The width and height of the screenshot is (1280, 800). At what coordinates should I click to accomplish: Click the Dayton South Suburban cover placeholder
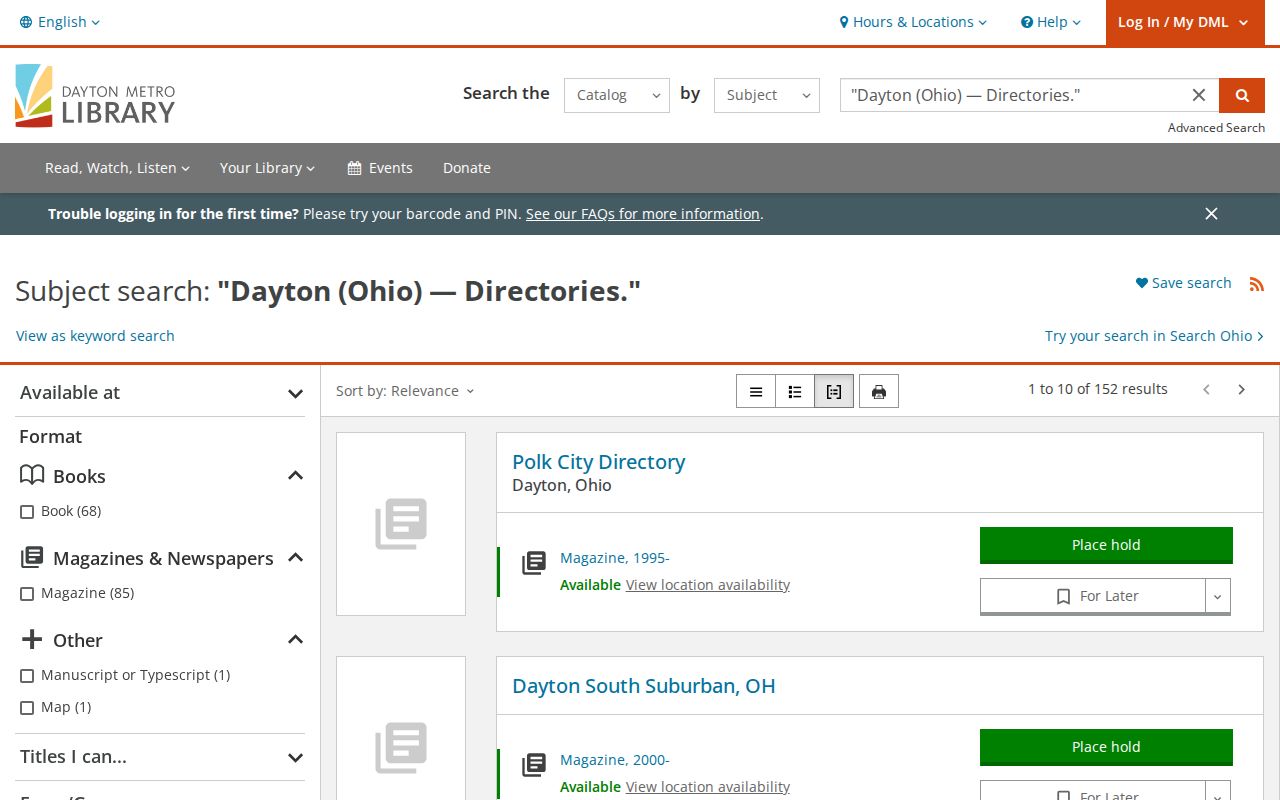pos(401,728)
